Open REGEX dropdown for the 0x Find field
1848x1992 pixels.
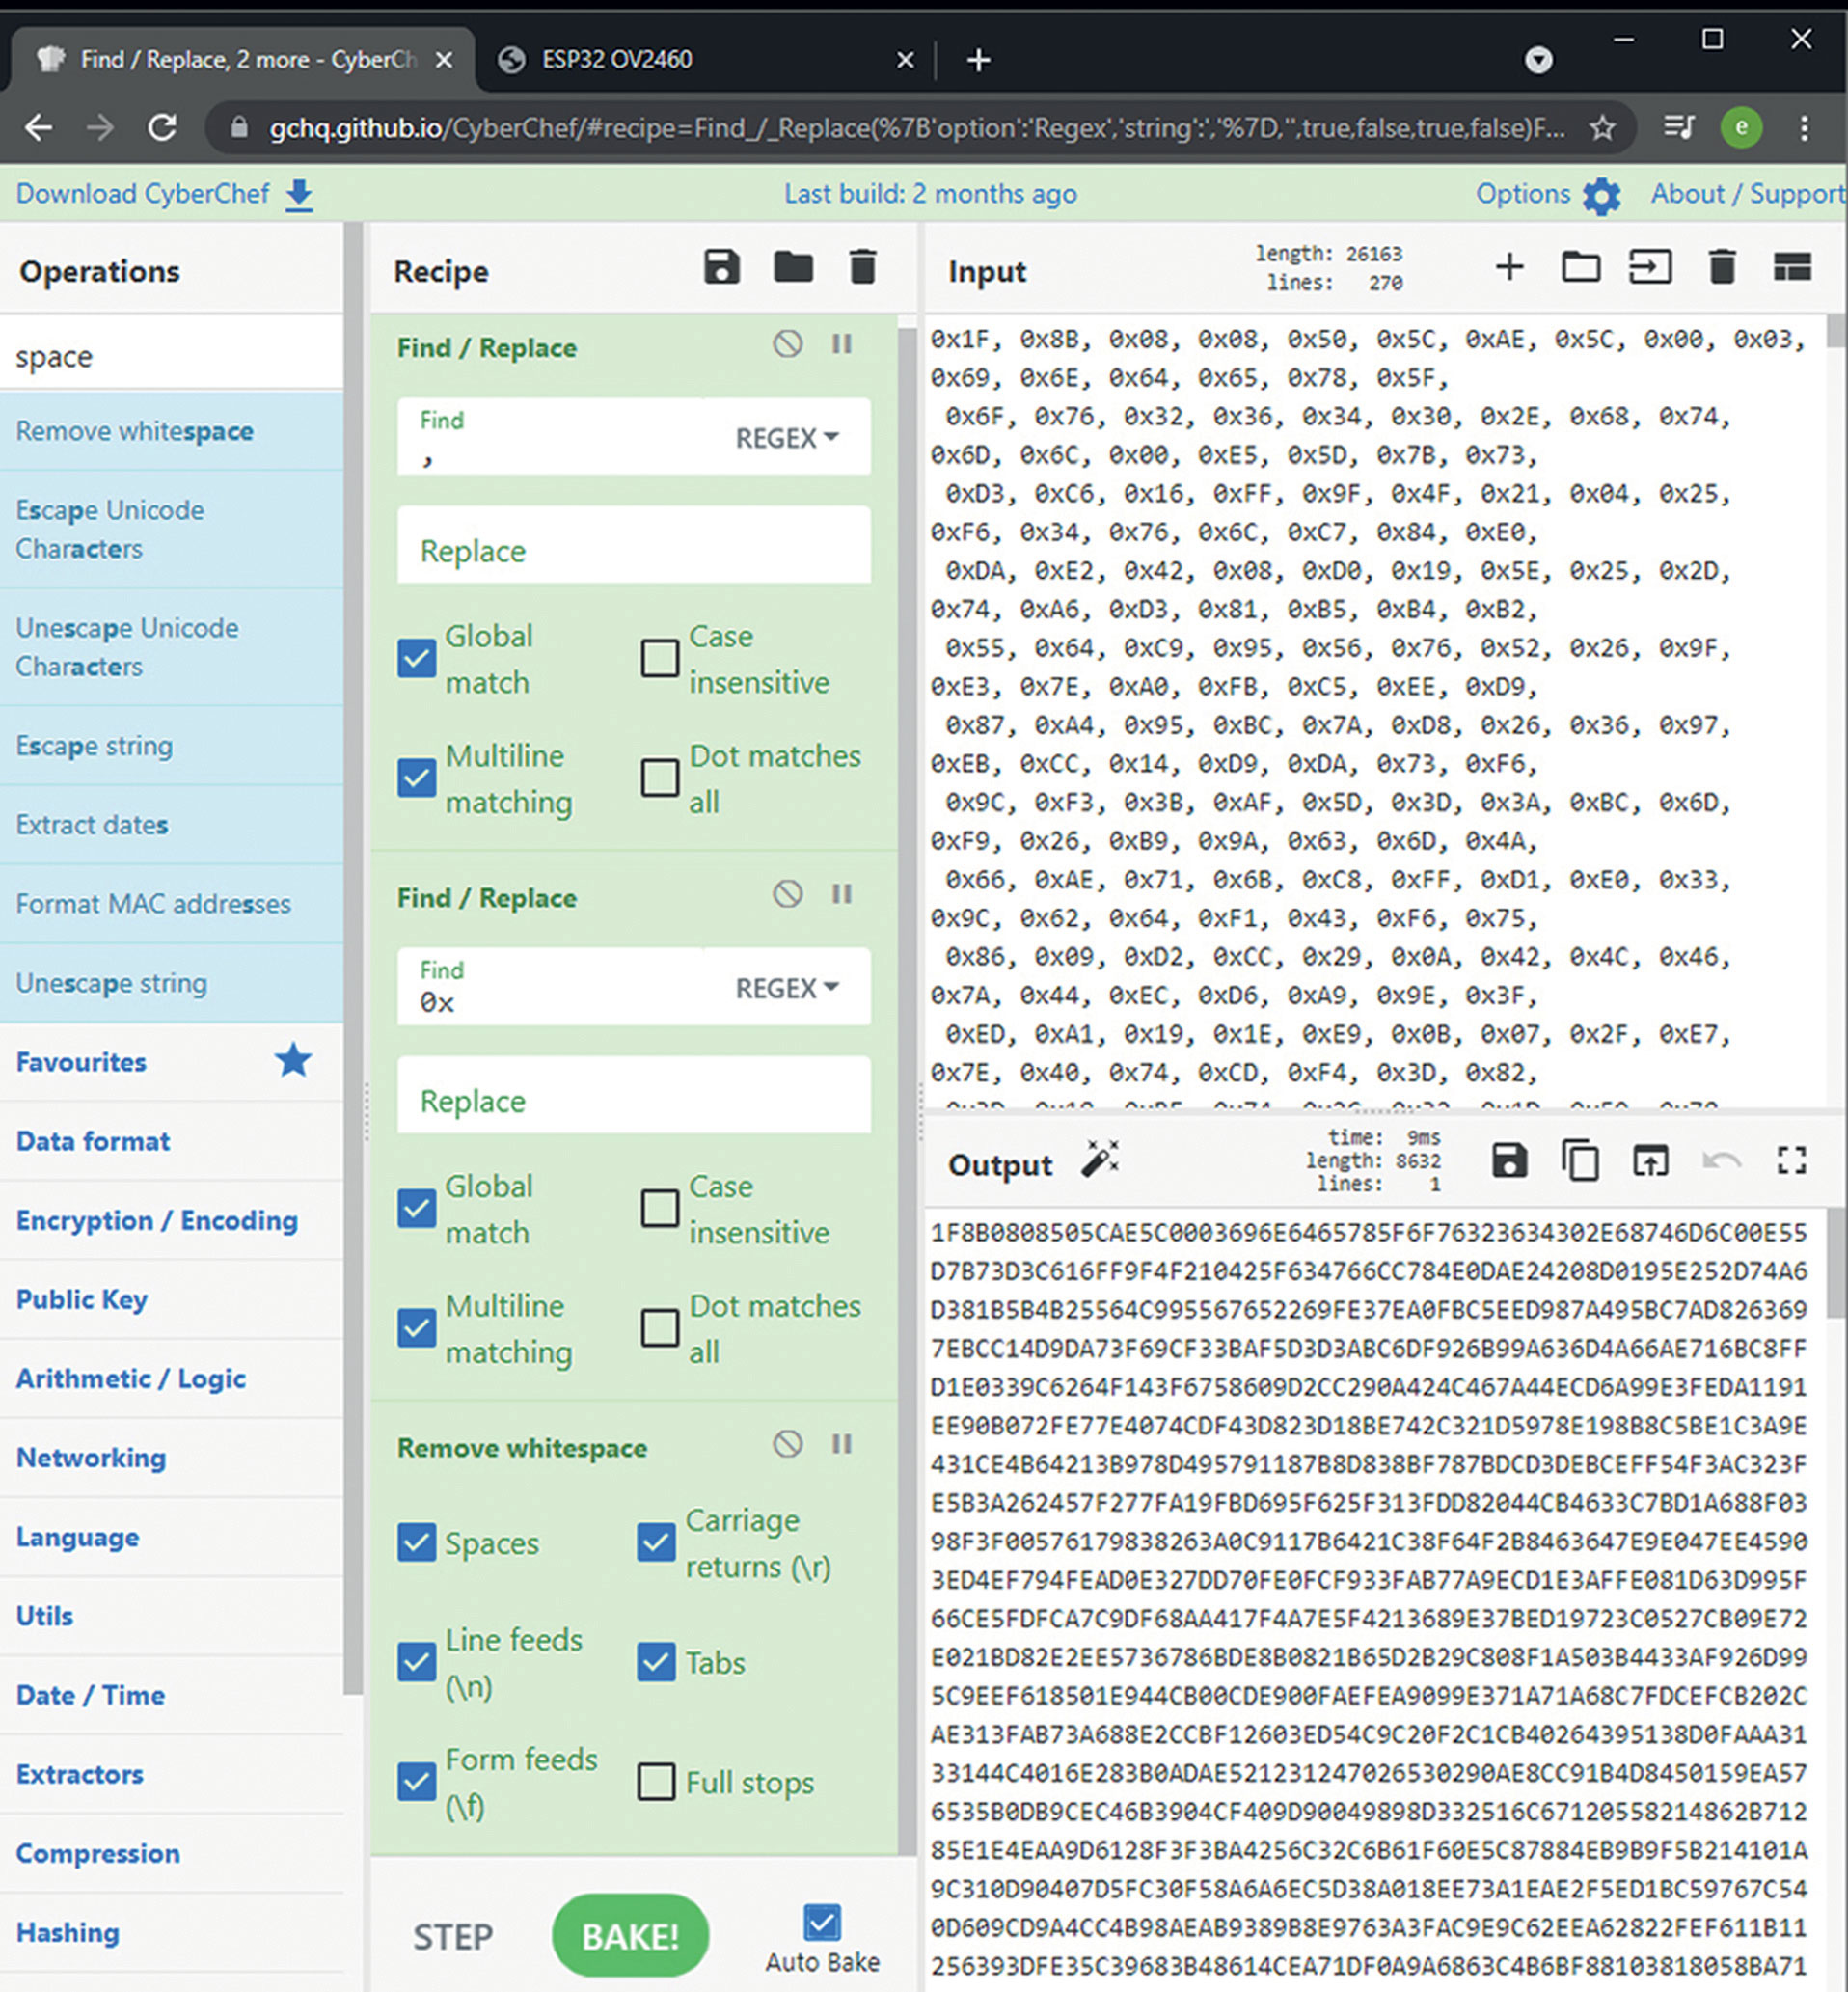pos(787,988)
